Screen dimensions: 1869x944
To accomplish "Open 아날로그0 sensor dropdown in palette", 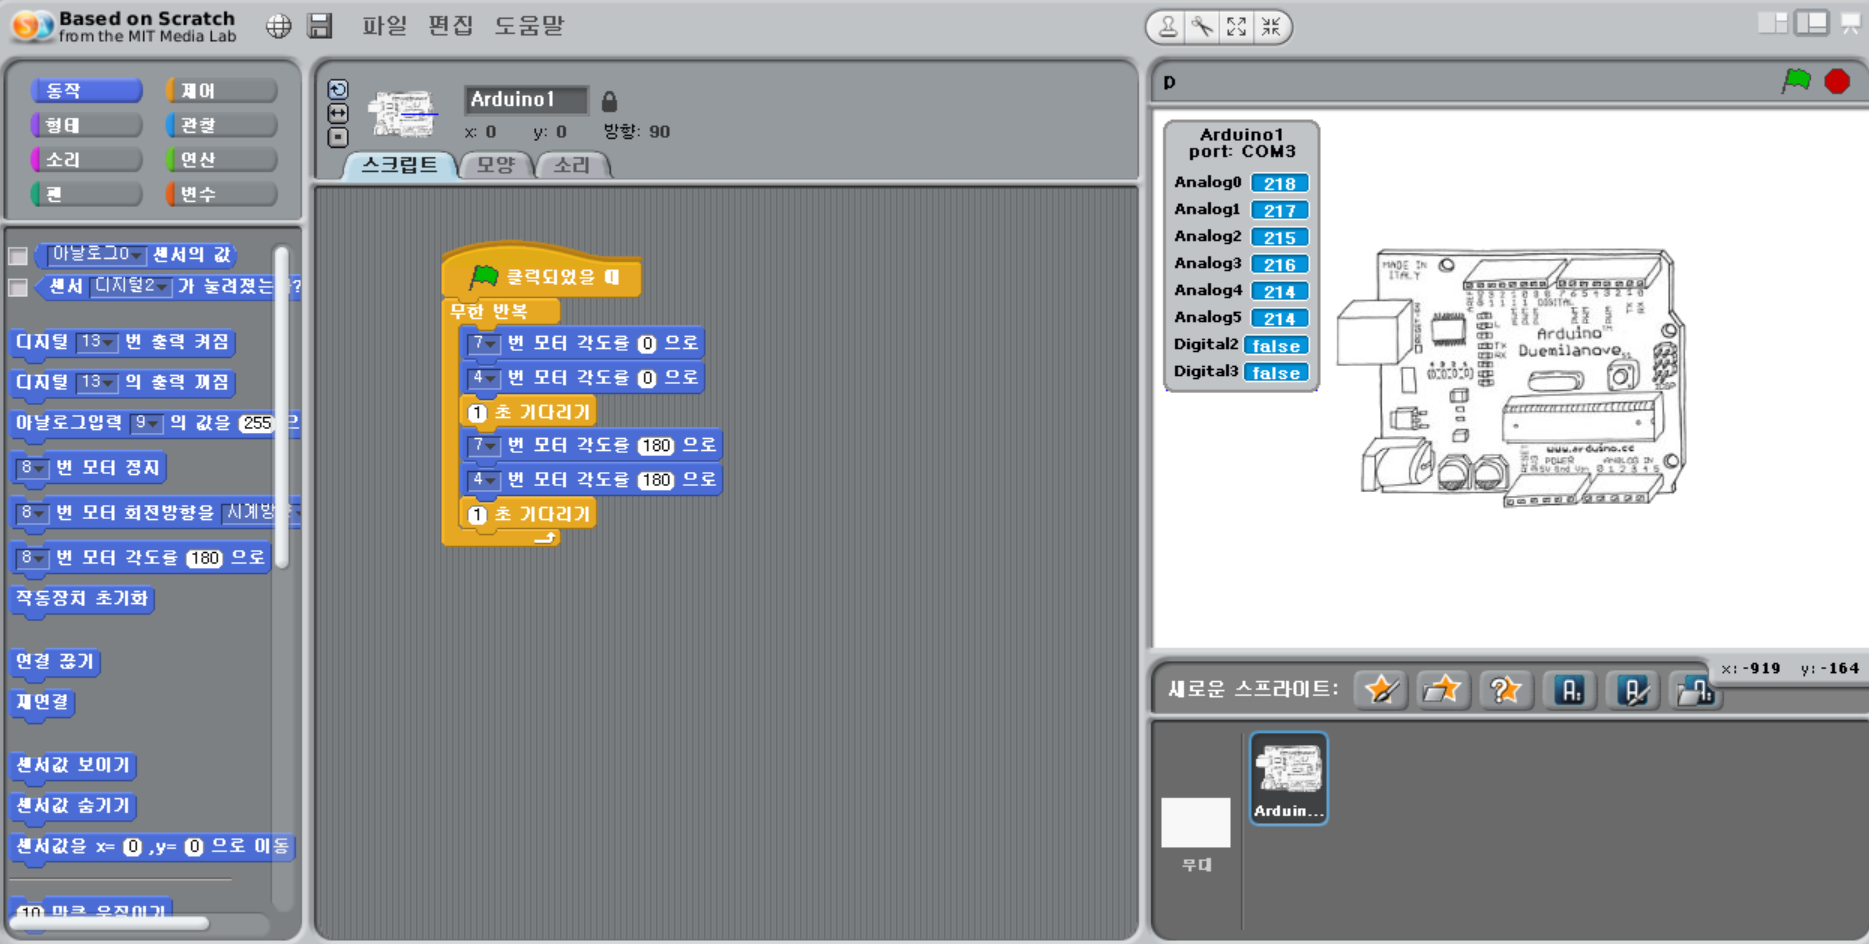I will [97, 255].
